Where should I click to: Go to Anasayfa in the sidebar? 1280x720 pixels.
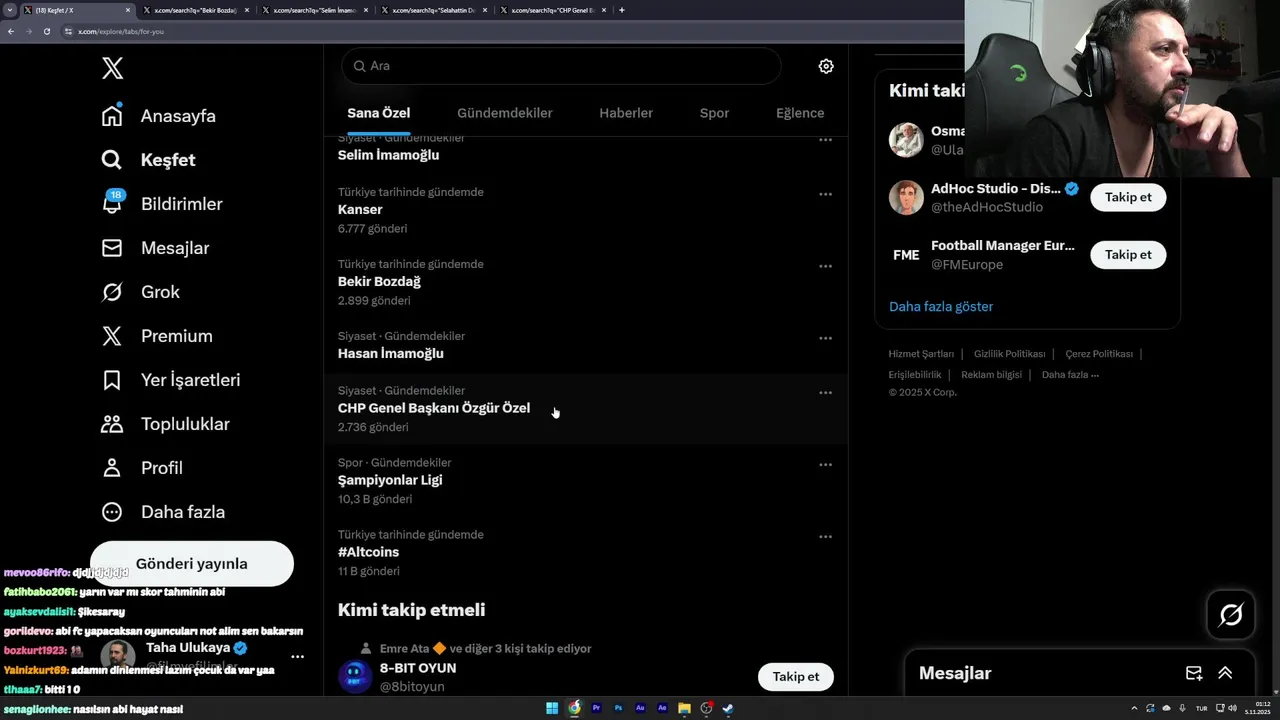point(159,116)
